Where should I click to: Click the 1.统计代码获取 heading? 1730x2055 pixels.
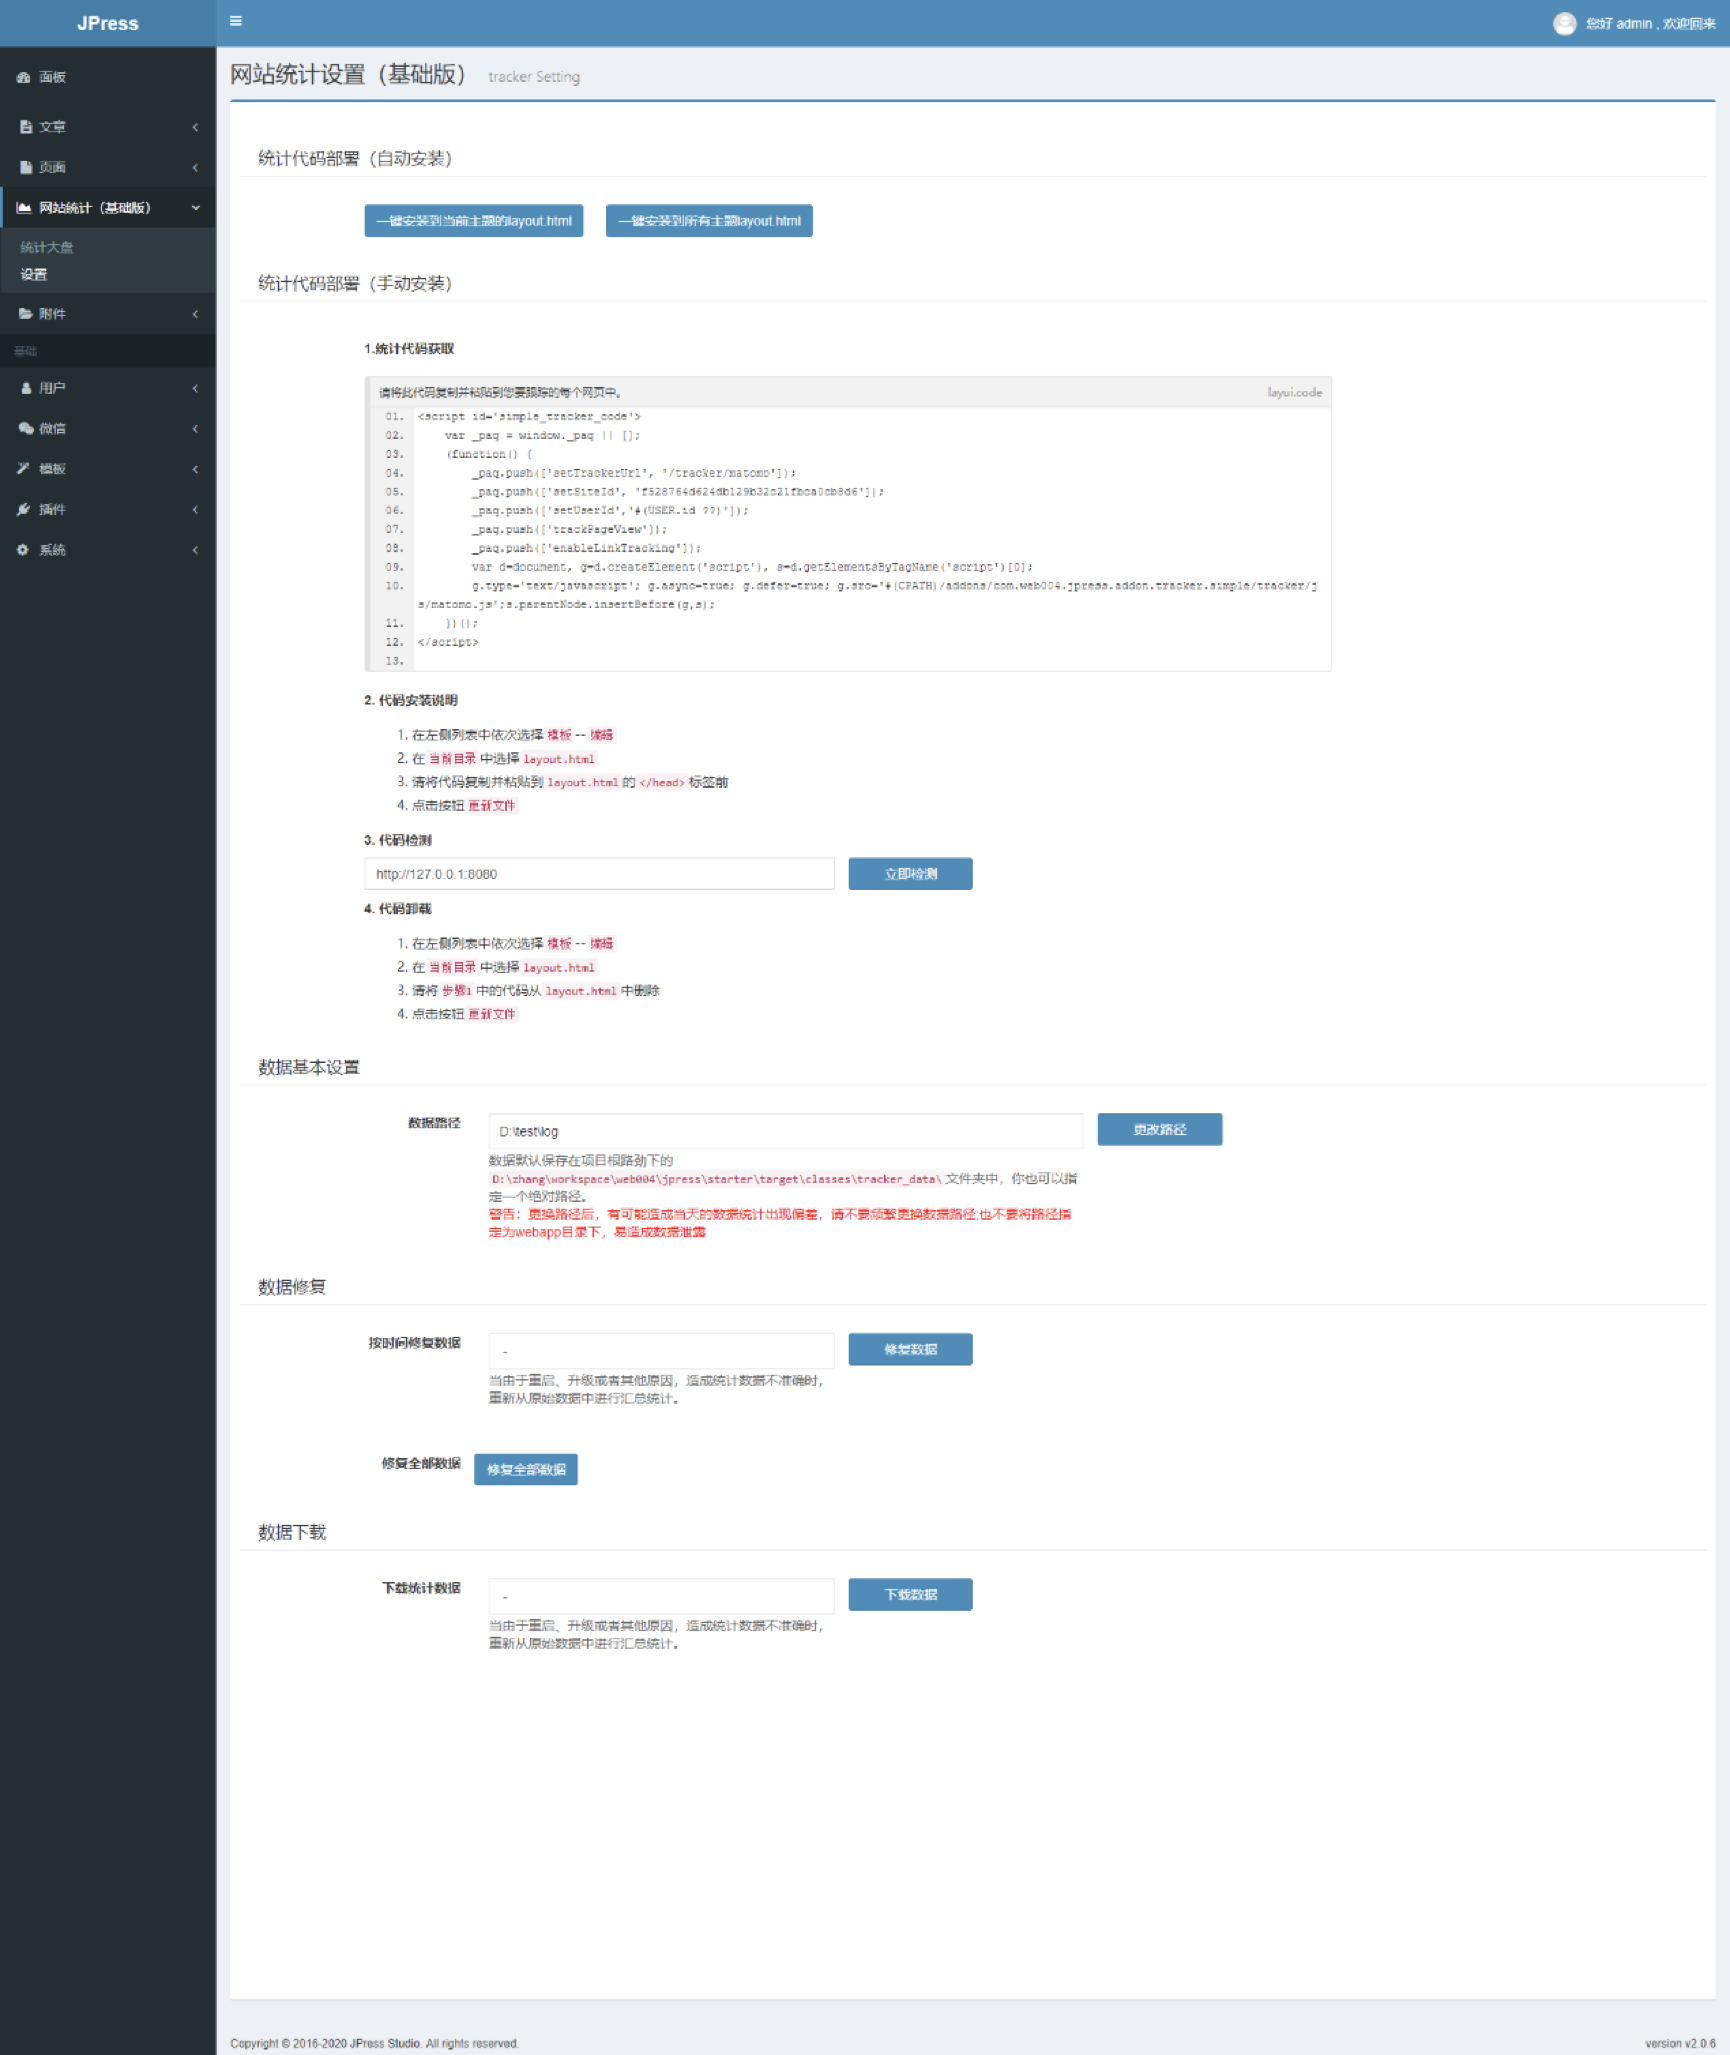409,348
